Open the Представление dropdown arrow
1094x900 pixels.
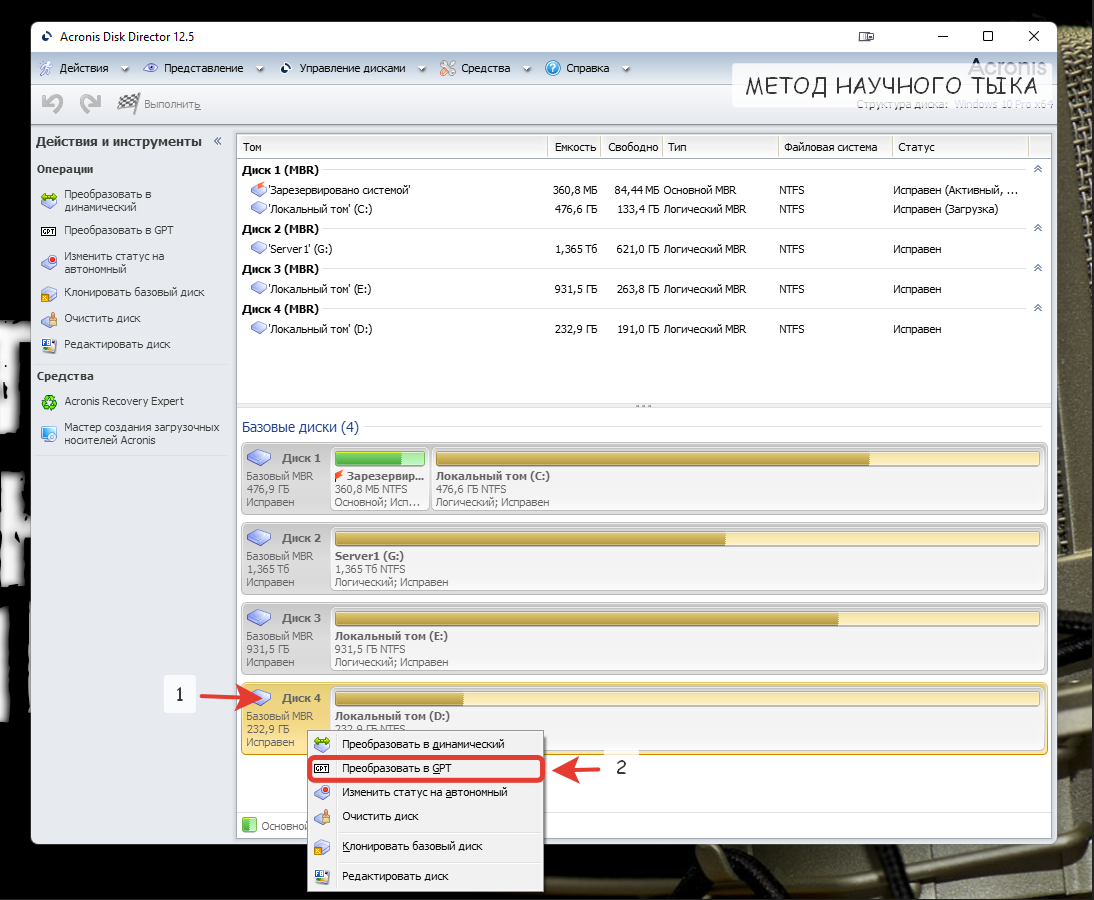pos(260,69)
